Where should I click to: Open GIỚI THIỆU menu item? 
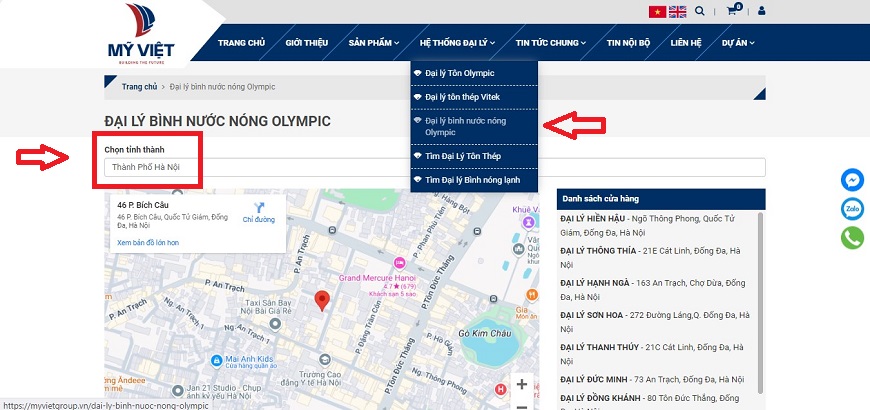coord(307,43)
